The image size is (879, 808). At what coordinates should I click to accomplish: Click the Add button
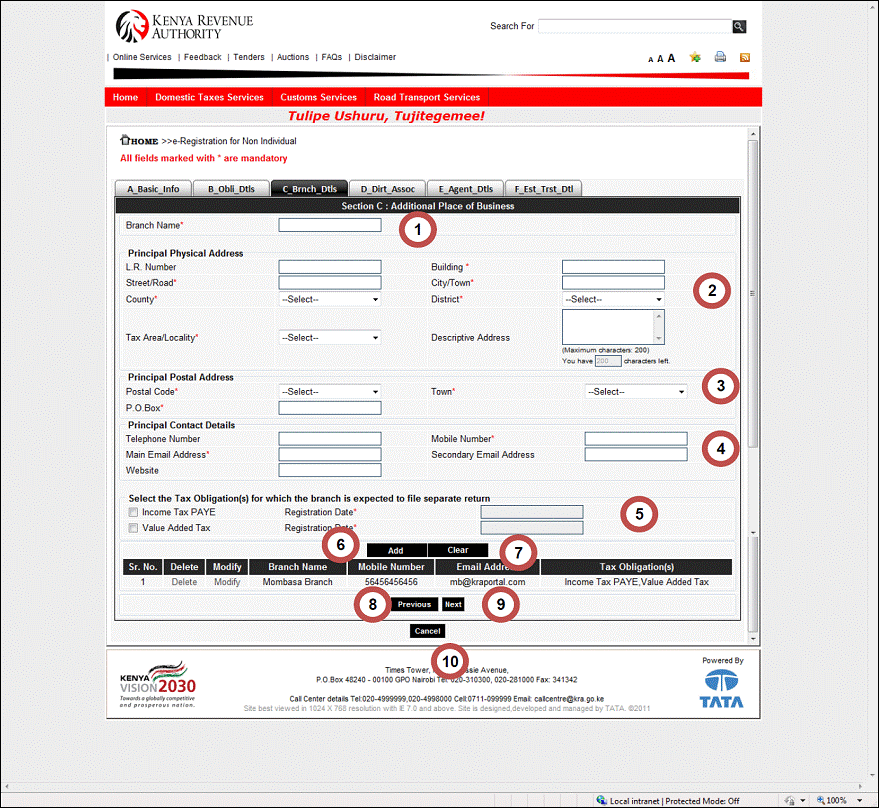396,549
